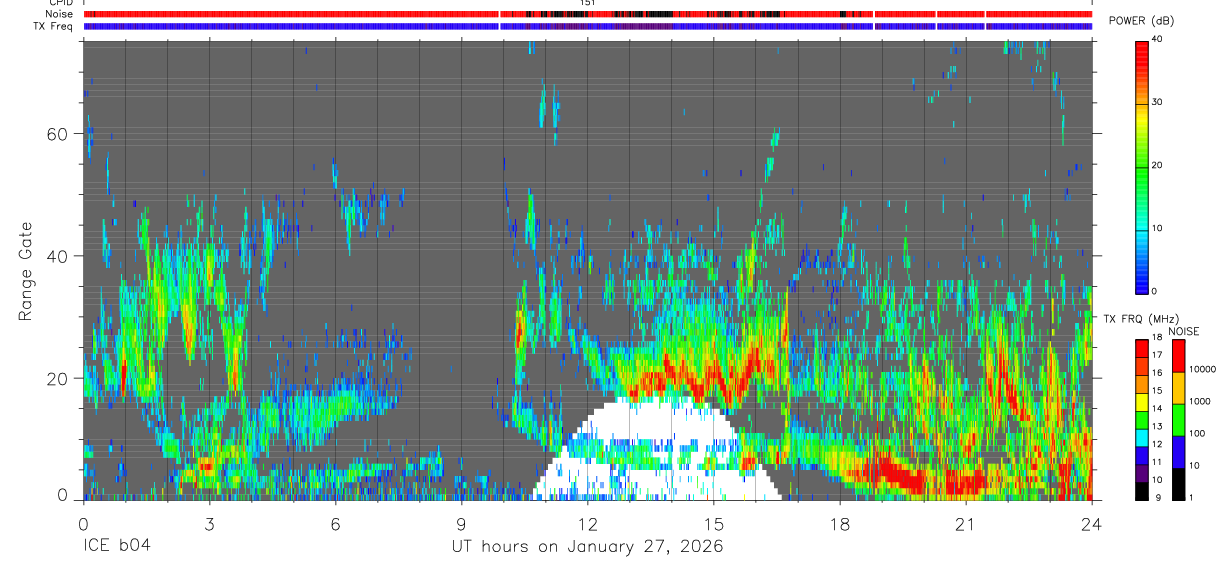This screenshot has height=567, width=1228.
Task: Click the POWER (dB) legend title
Action: (x=1141, y=21)
